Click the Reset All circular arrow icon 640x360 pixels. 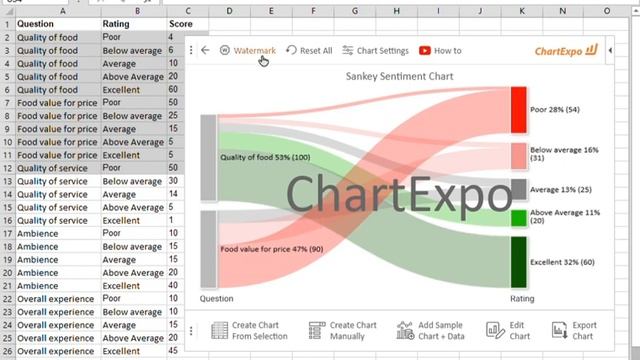(x=291, y=50)
